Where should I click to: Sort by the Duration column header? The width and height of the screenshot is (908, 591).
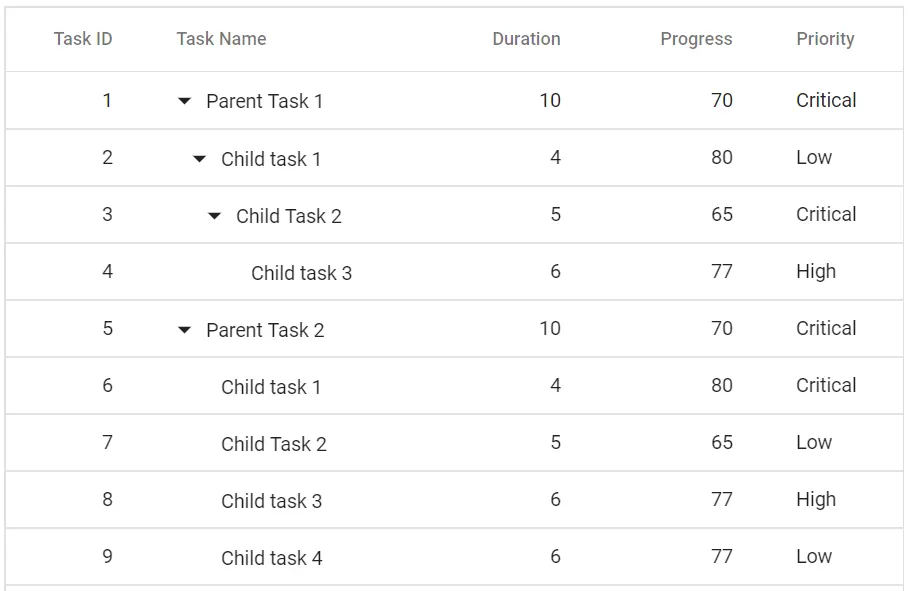pos(526,39)
